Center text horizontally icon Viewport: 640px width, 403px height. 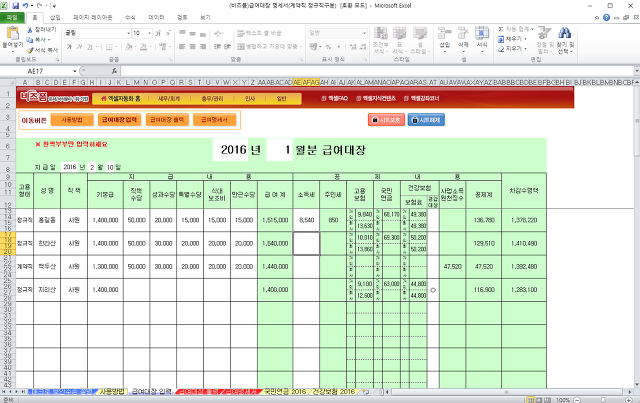pos(192,47)
